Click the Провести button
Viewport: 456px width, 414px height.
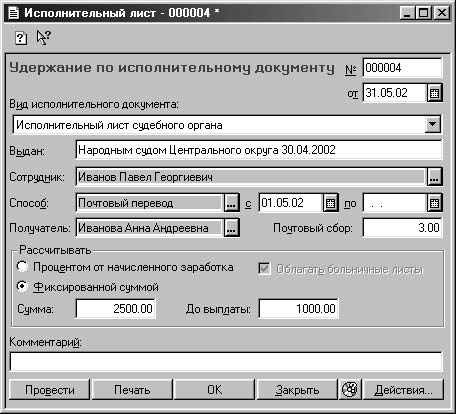click(x=50, y=389)
